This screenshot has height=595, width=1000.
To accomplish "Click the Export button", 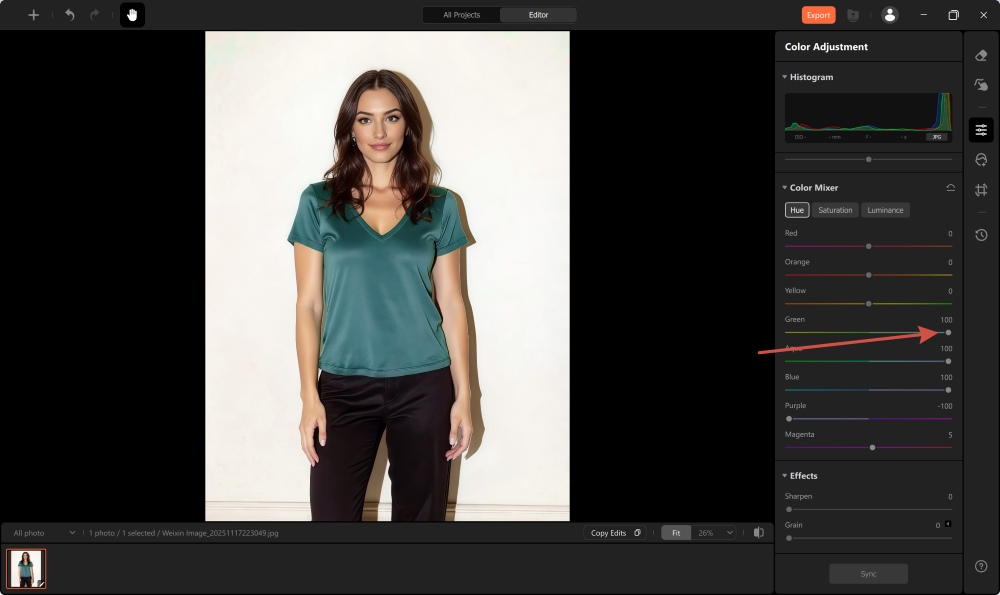I will [817, 15].
